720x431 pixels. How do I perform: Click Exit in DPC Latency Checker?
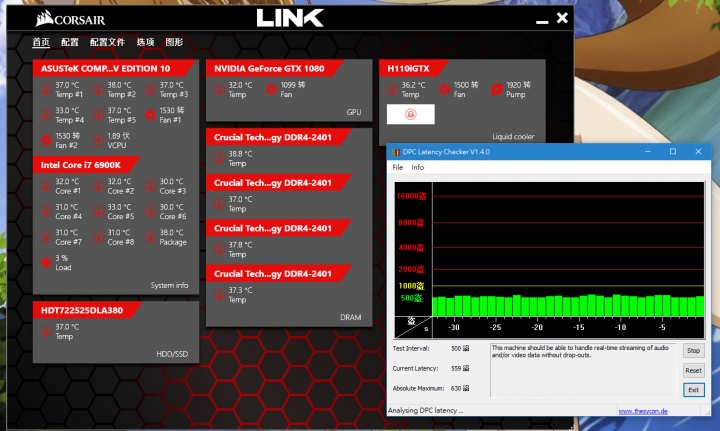tap(693, 390)
